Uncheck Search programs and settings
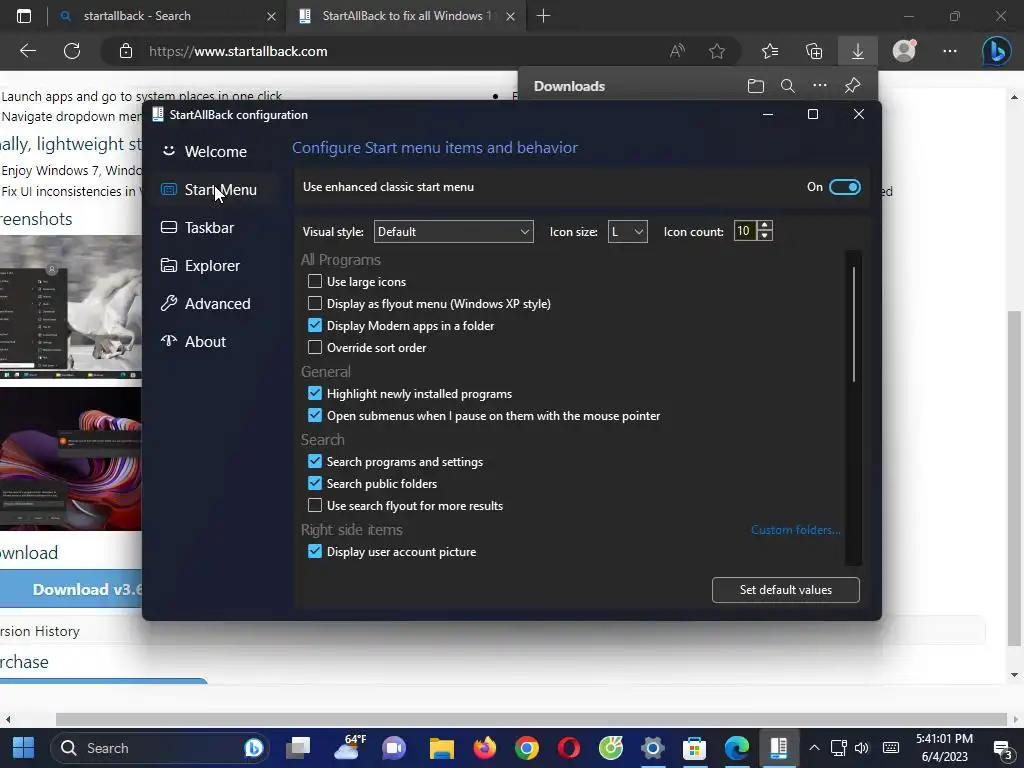 pos(315,462)
